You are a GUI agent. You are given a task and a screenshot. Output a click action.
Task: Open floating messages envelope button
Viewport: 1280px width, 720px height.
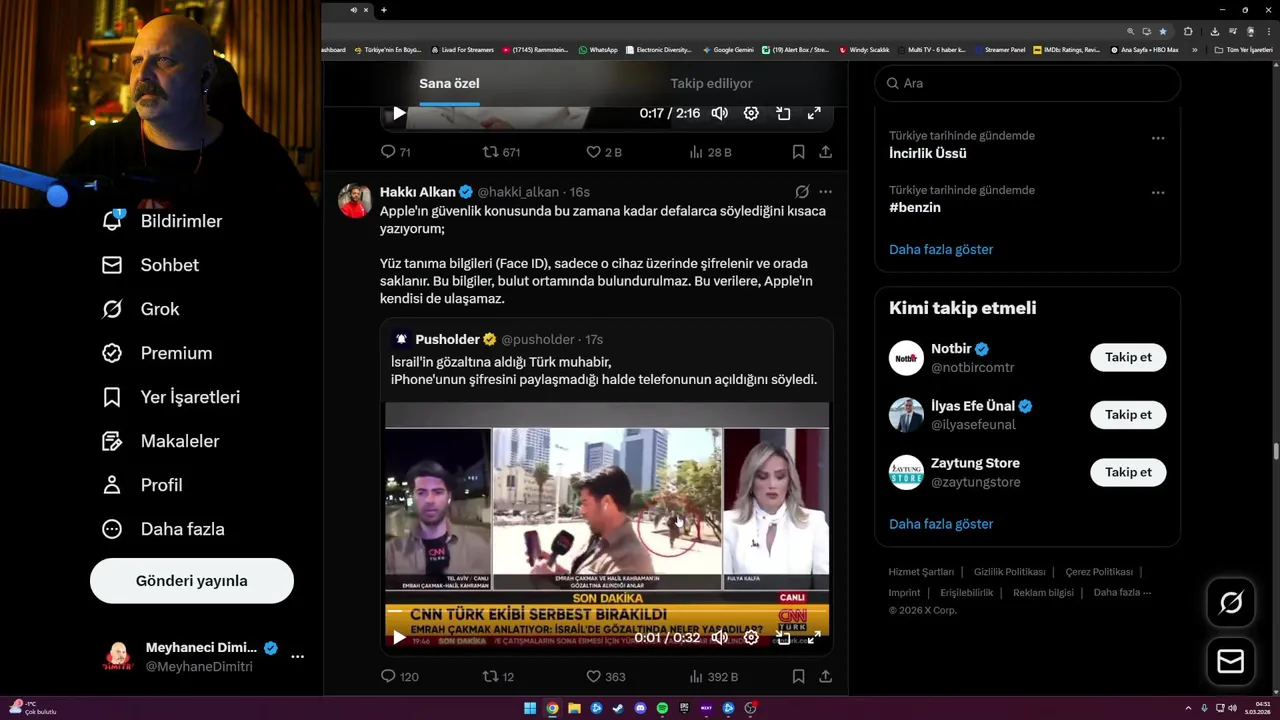coord(1231,662)
